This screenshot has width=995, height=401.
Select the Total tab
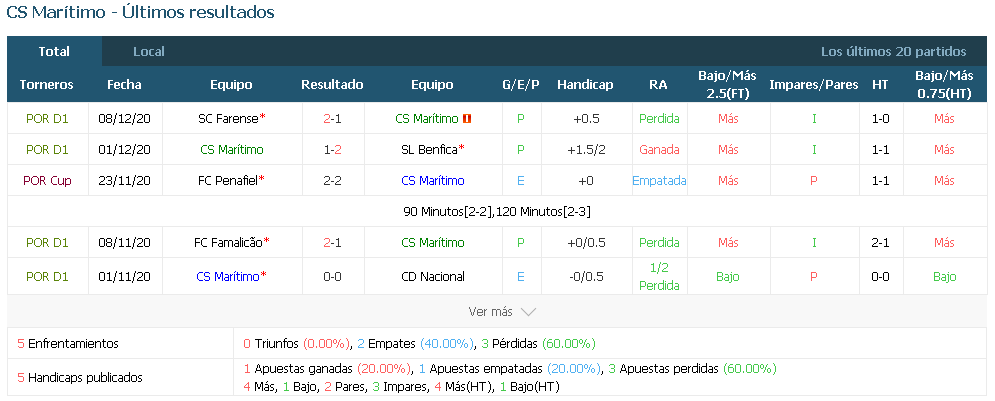pos(54,51)
